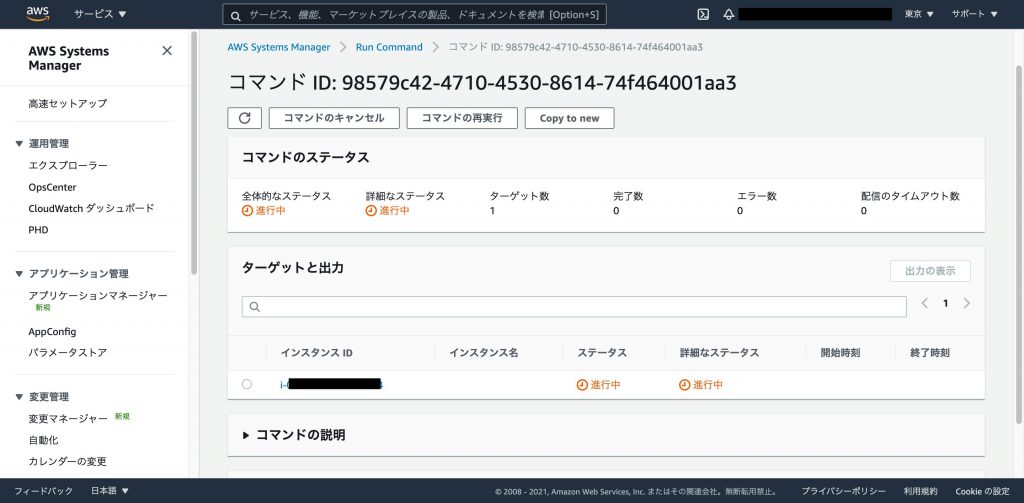Image resolution: width=1024 pixels, height=503 pixels.
Task: Open the CloudShell terminal icon
Action: click(x=703, y=14)
